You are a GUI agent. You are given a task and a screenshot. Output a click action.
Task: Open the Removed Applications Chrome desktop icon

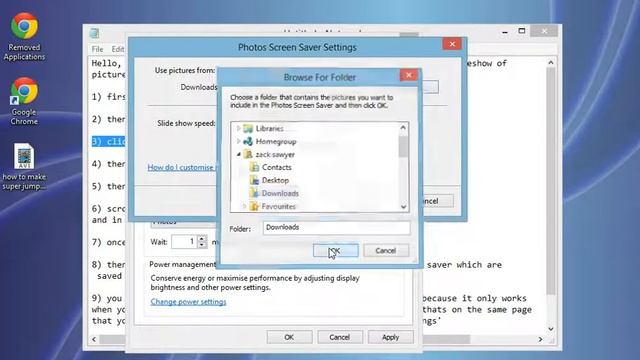pos(24,36)
